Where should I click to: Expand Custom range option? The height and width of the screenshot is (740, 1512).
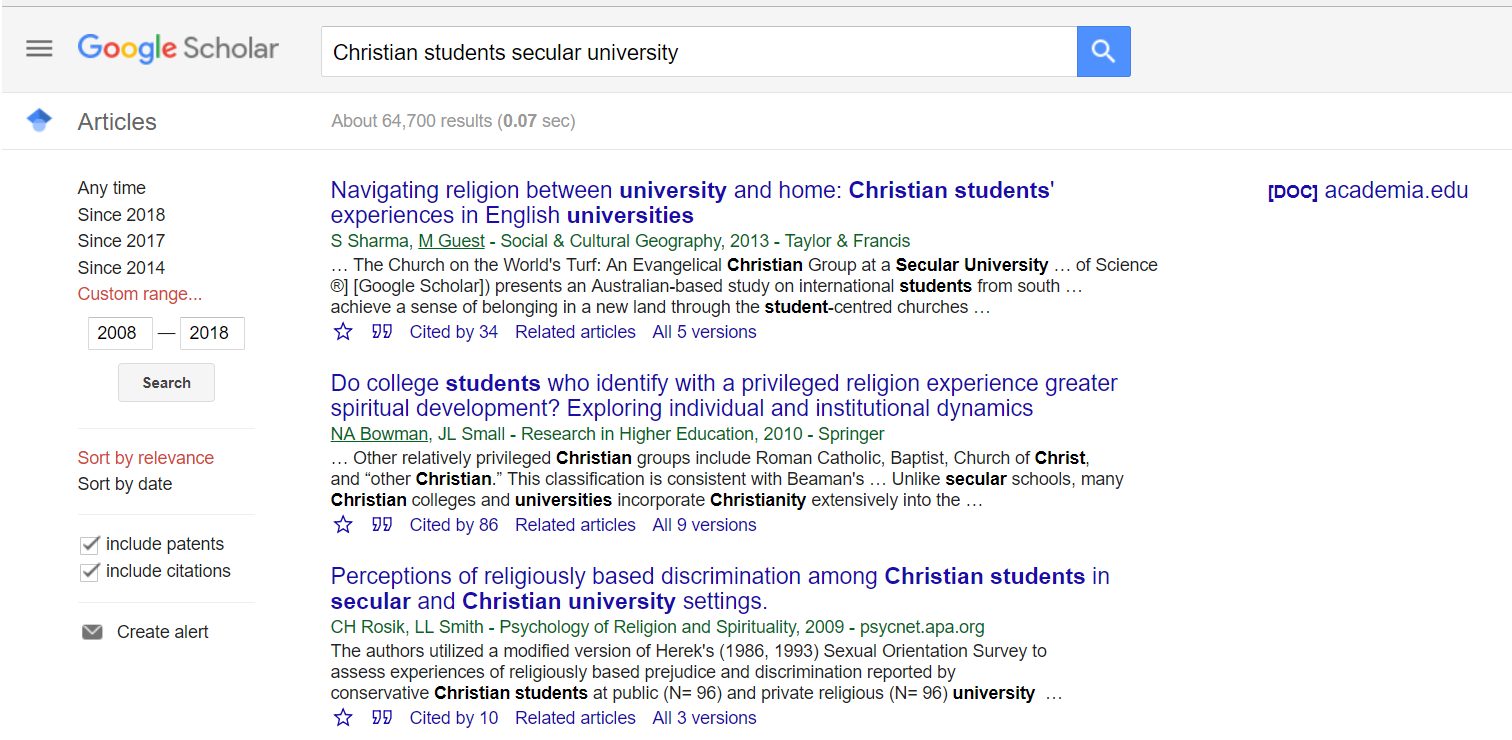tap(140, 294)
